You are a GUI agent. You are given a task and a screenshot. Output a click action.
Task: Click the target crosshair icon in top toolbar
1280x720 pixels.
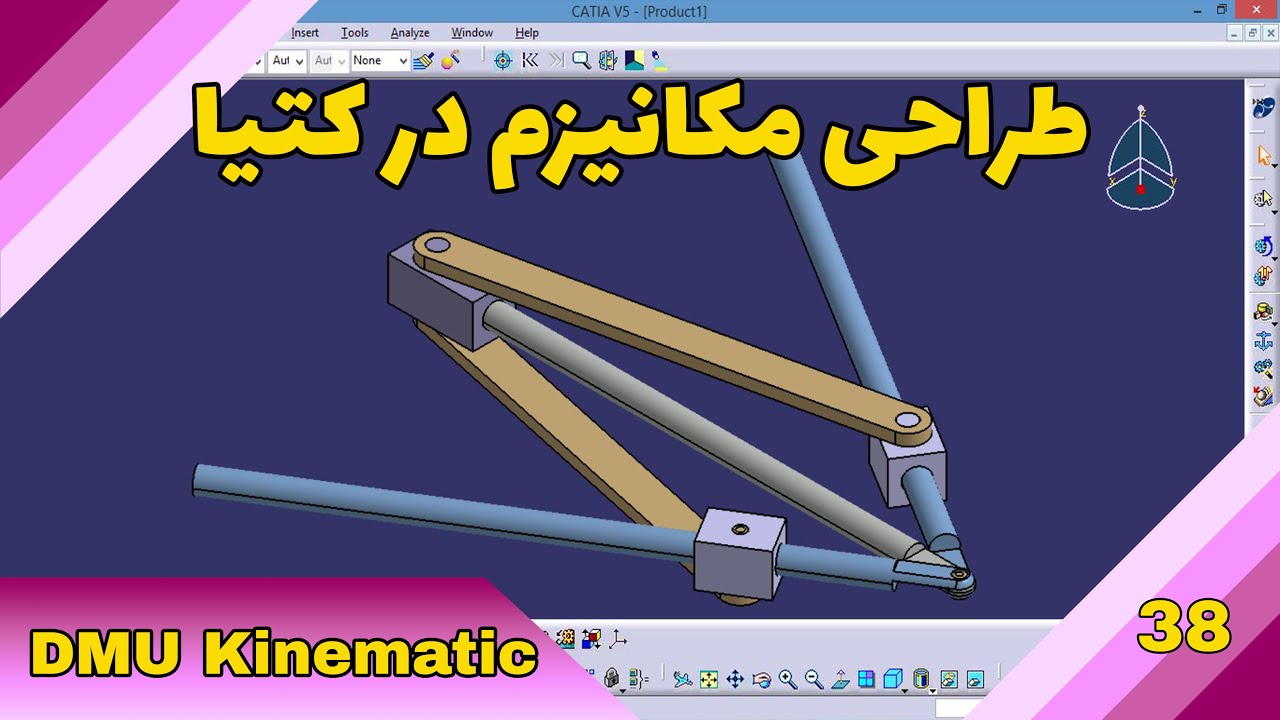tap(503, 61)
